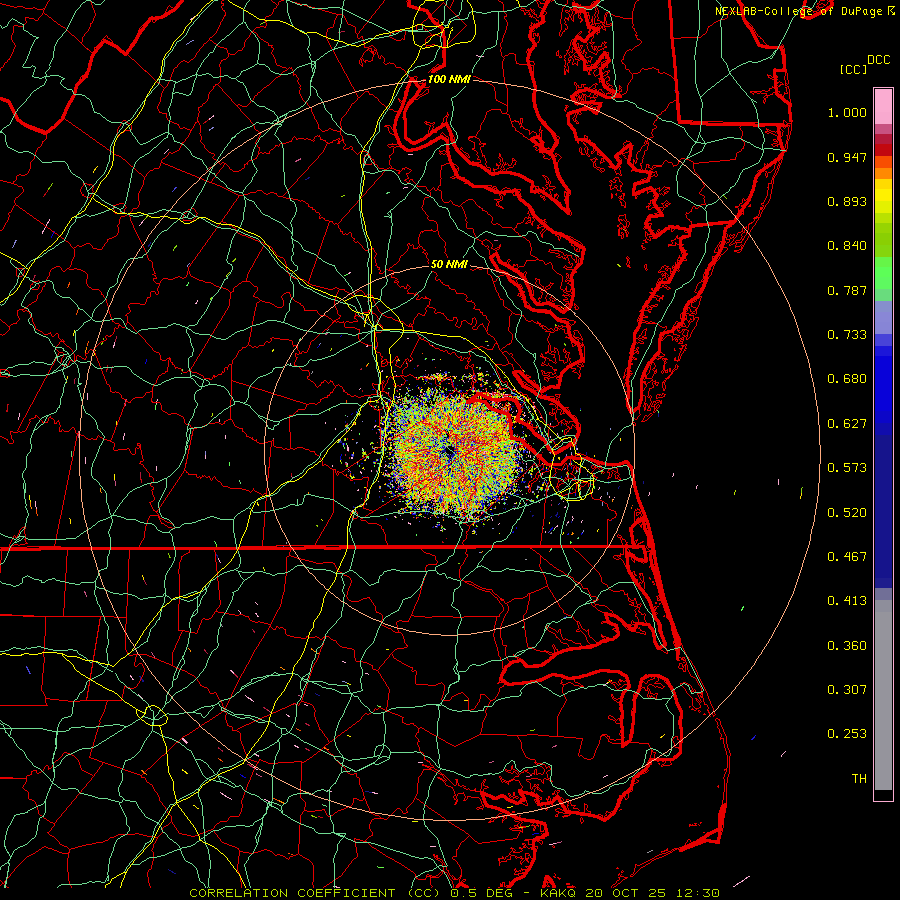900x900 pixels.
Task: Click the bright green segment of the color bar
Action: pyautogui.click(x=883, y=273)
